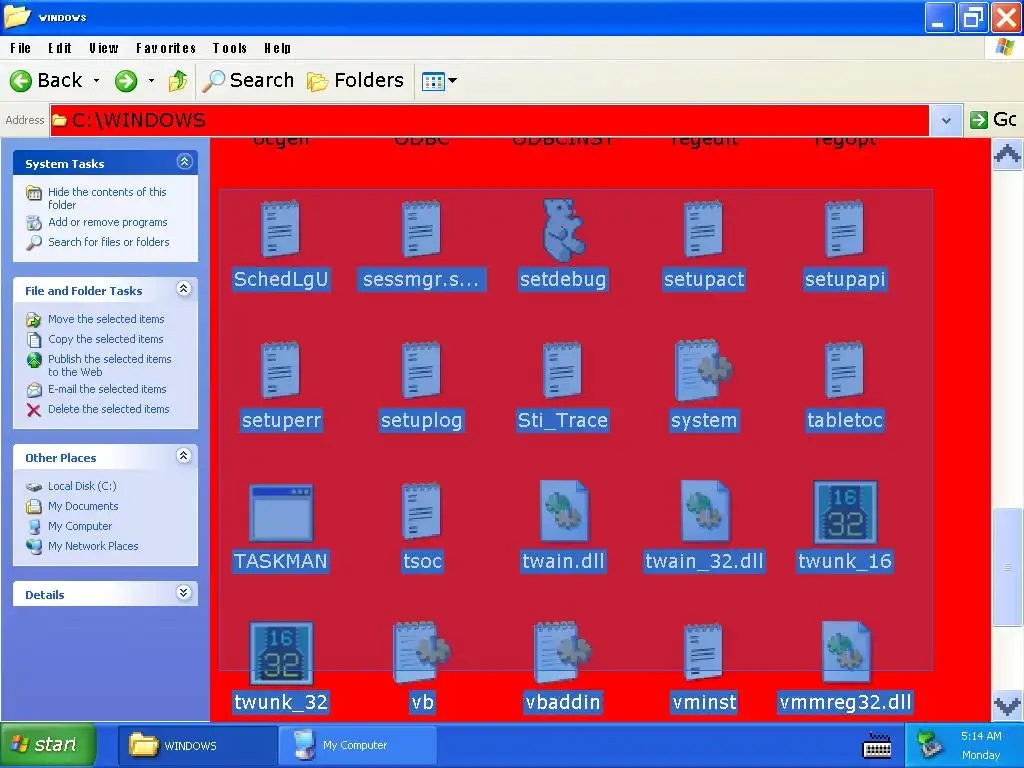
Task: Open the Edit menu
Action: pyautogui.click(x=59, y=48)
